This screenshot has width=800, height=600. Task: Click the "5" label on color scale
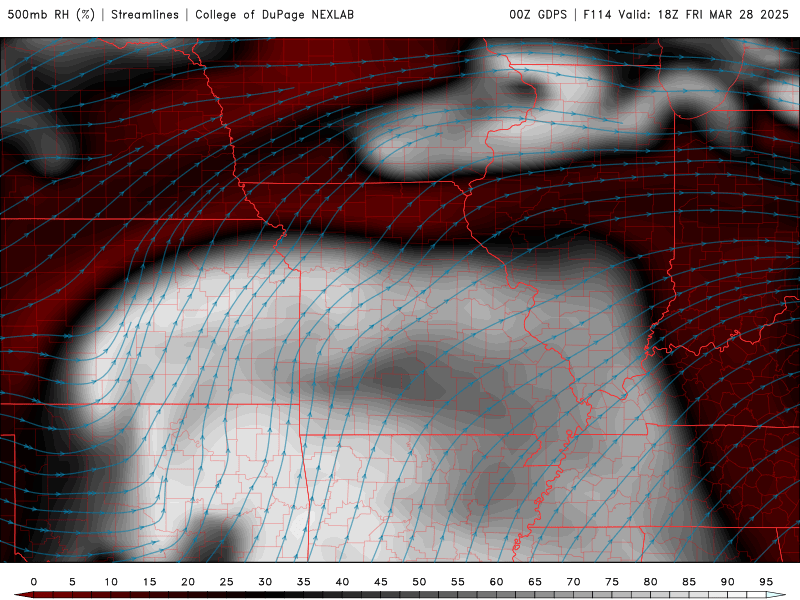(72, 582)
